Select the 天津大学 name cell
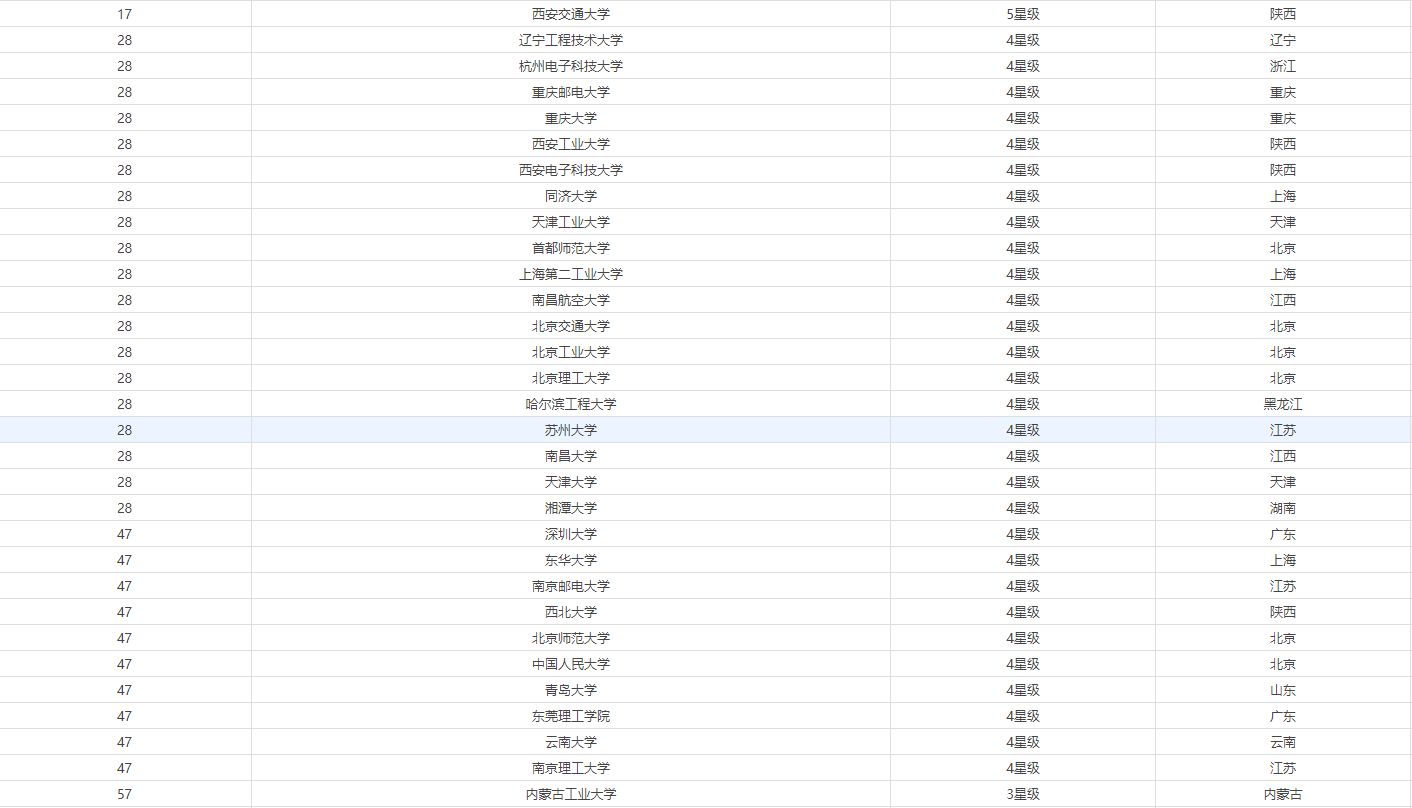Viewport: 1412px width, 808px height. click(x=570, y=482)
